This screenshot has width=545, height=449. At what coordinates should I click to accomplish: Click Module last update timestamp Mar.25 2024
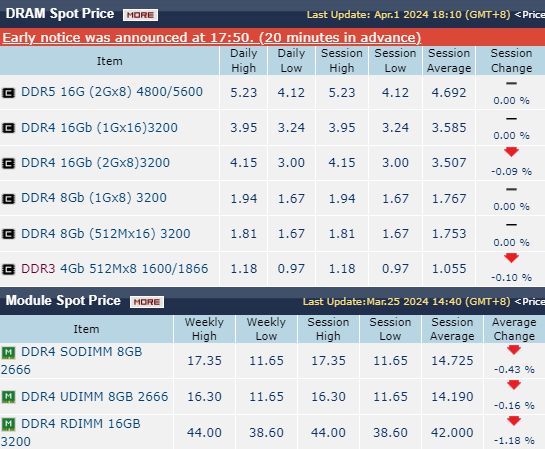[406, 302]
